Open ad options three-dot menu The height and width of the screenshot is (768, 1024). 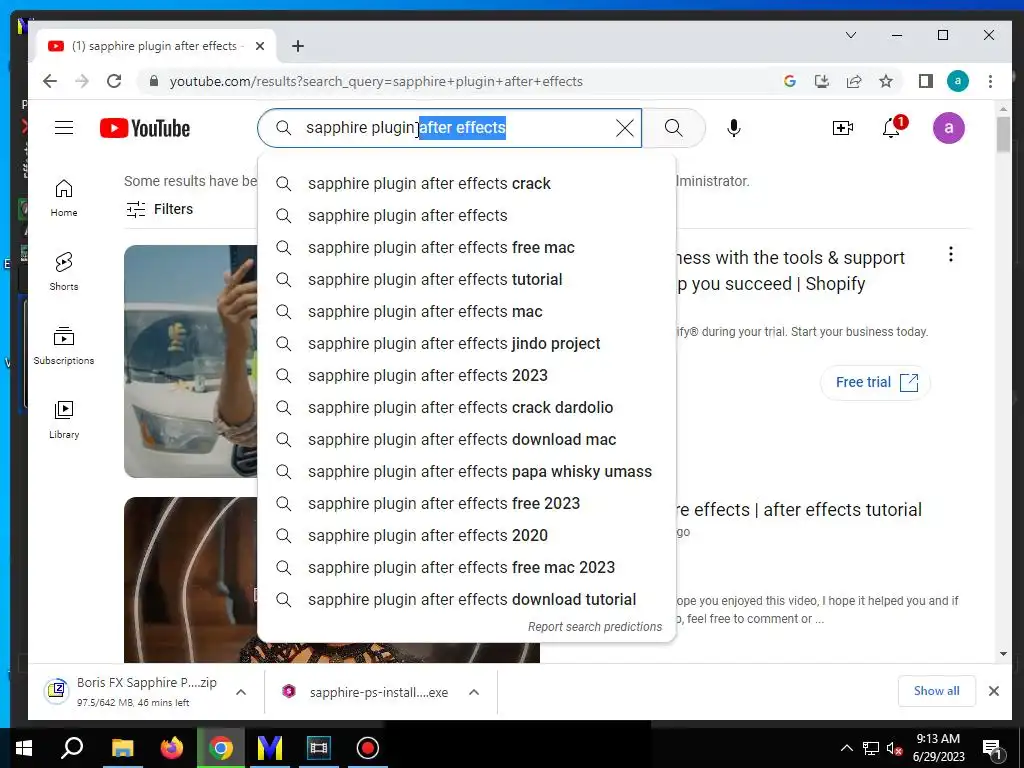950,254
